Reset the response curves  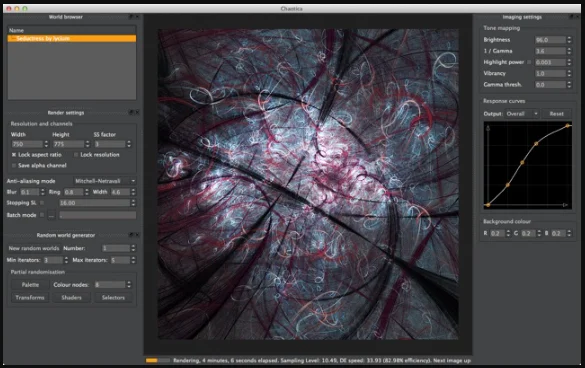click(x=556, y=114)
